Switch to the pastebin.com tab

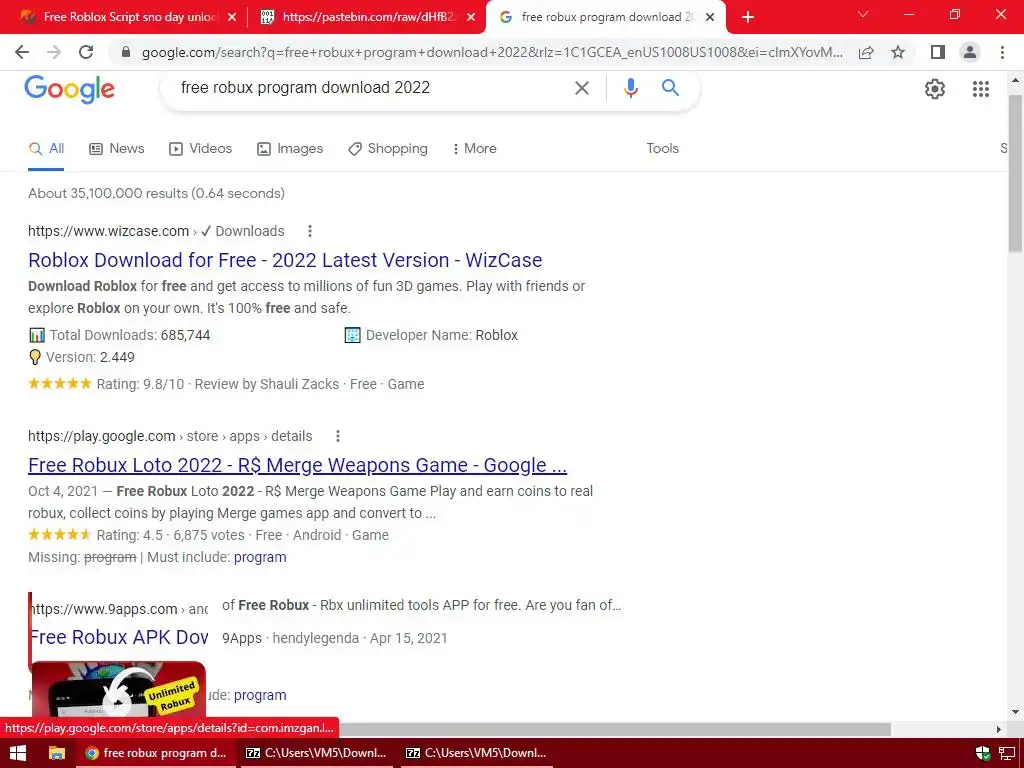(x=368, y=17)
